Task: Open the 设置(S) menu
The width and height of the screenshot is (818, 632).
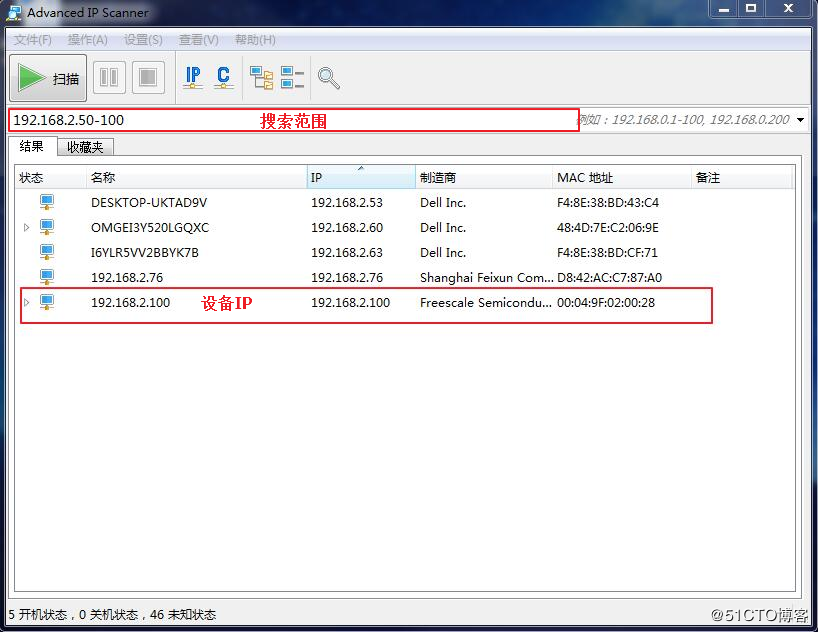Action: 143,40
